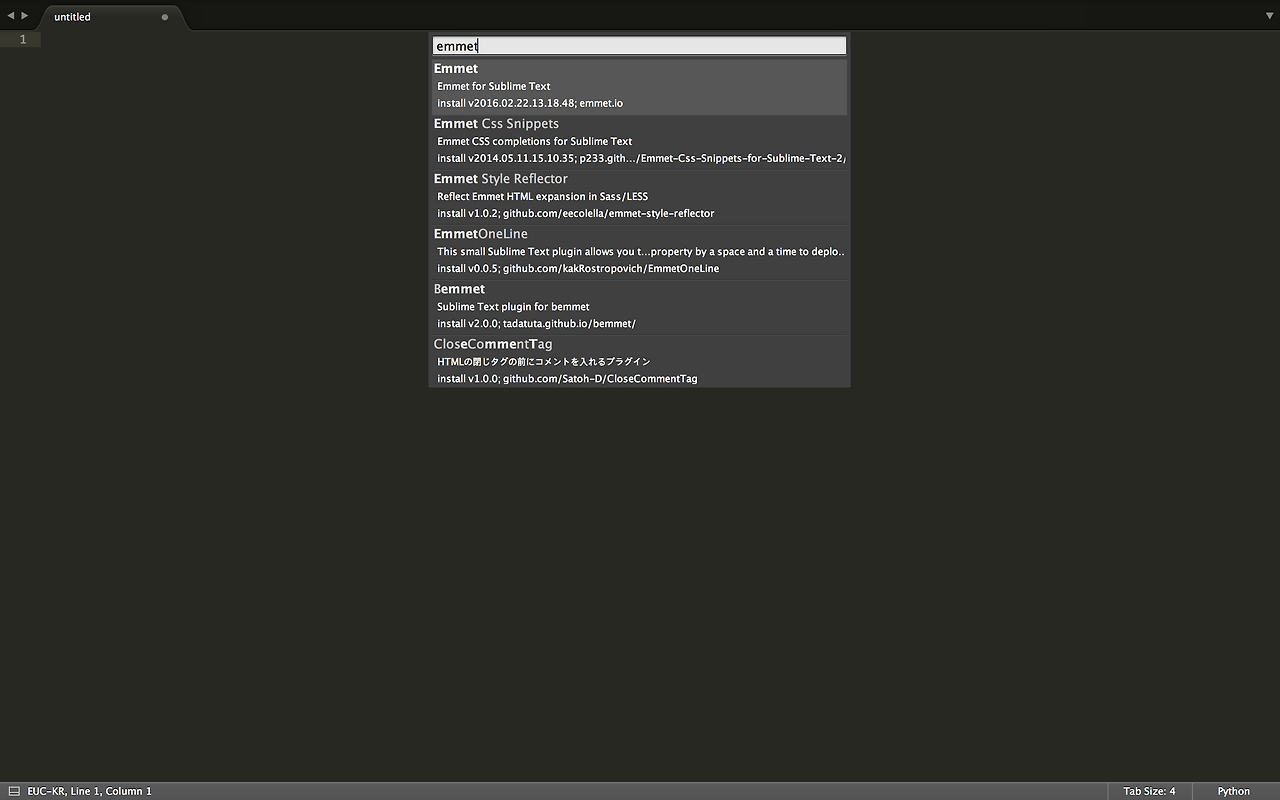The image size is (1280, 800).
Task: Click the emmet search input field
Action: click(x=639, y=45)
